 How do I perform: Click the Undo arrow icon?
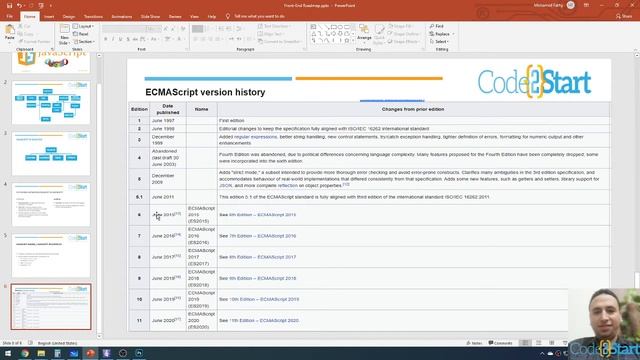click(x=19, y=6)
